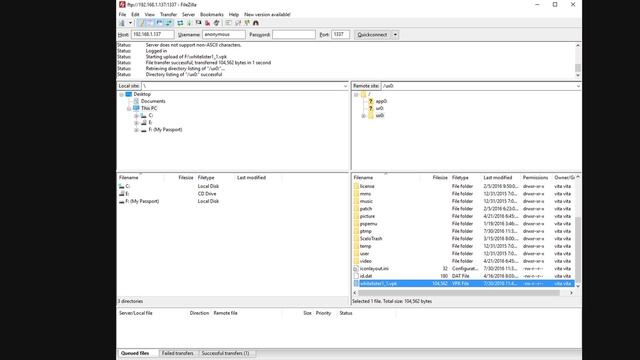This screenshot has height=360, width=640.
Task: Open the View menu
Action: click(149, 14)
